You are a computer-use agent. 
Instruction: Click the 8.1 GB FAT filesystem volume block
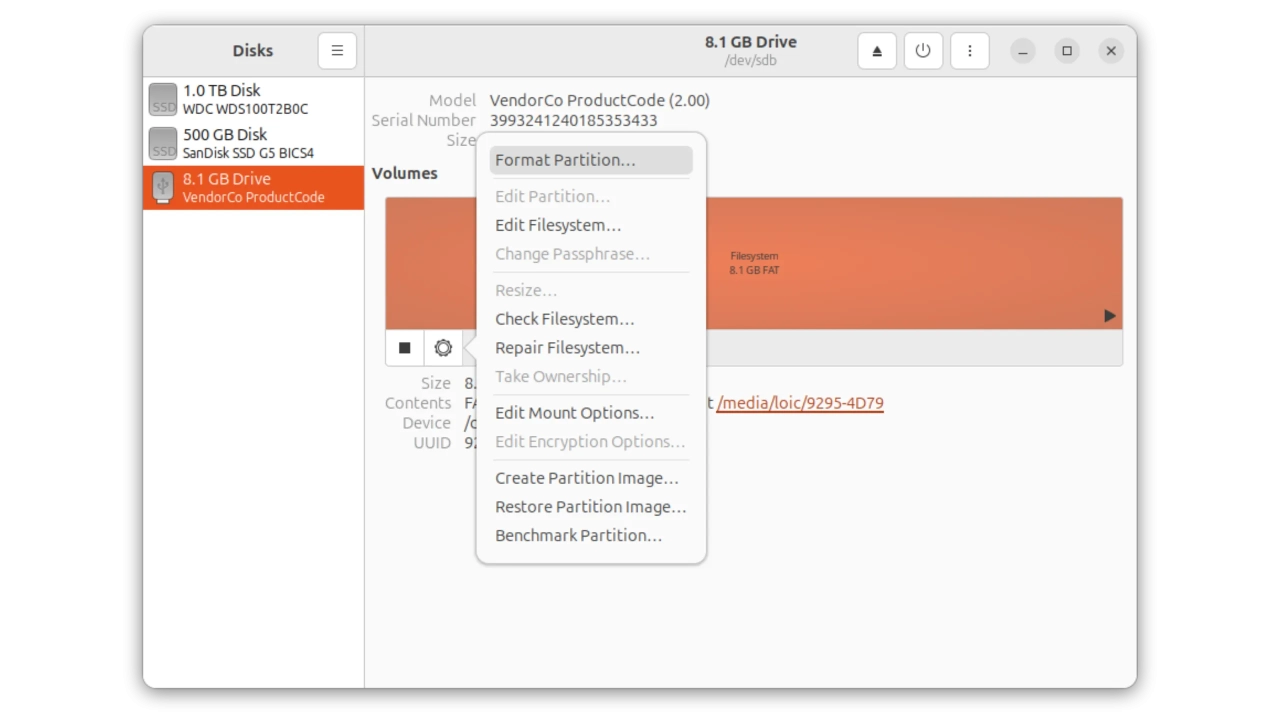click(900, 263)
